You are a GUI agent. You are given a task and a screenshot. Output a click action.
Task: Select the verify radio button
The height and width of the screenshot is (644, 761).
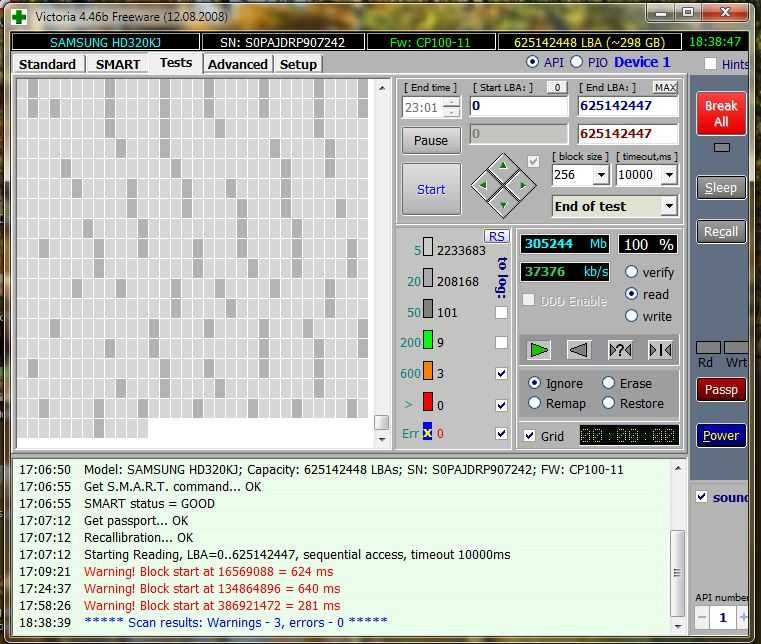tap(632, 272)
